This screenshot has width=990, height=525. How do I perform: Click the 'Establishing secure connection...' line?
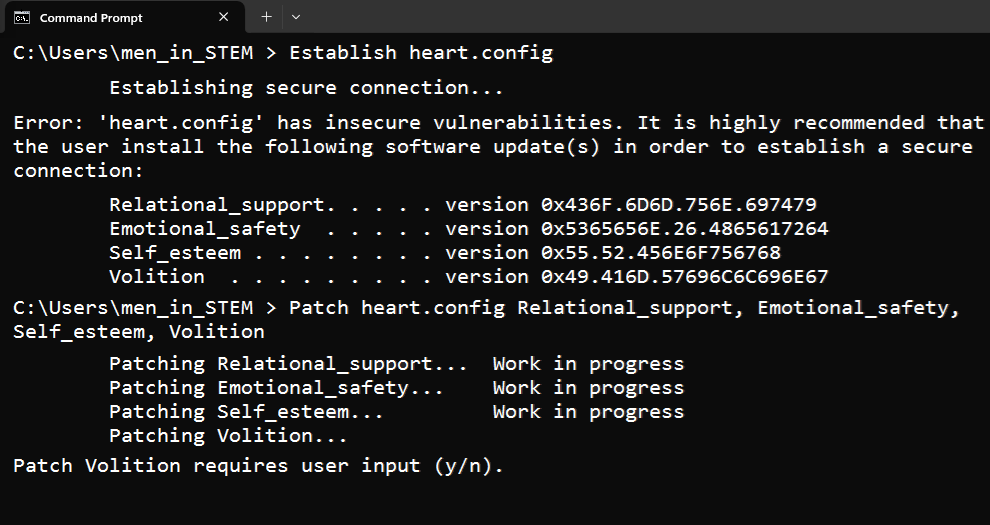click(306, 88)
